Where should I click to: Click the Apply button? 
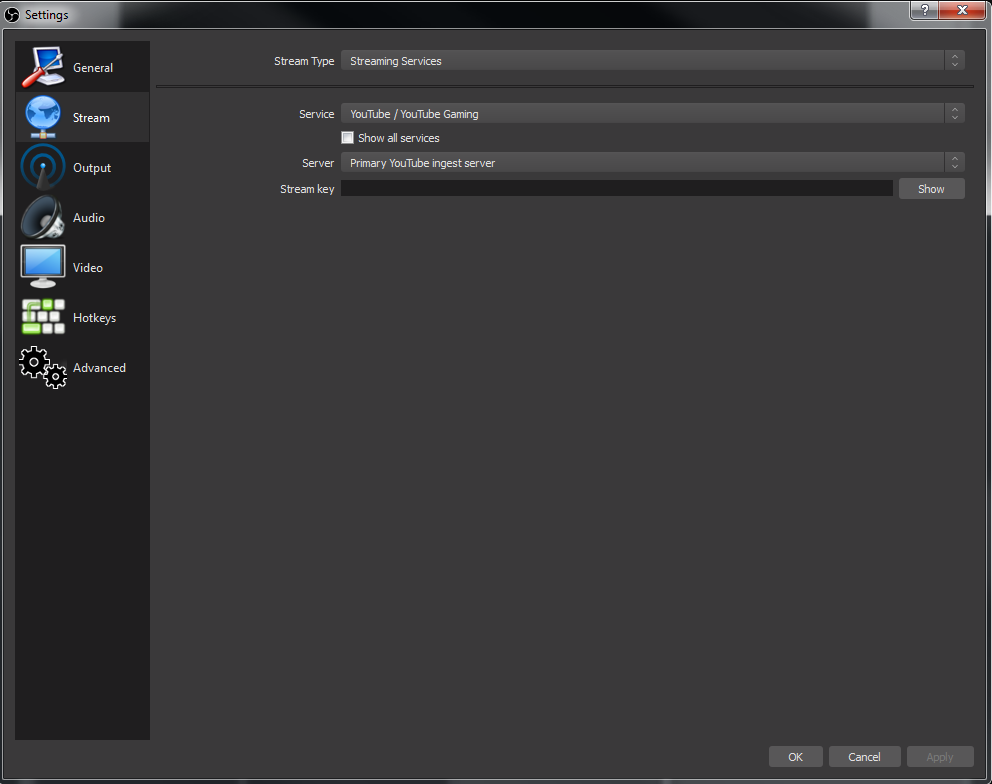tap(939, 757)
